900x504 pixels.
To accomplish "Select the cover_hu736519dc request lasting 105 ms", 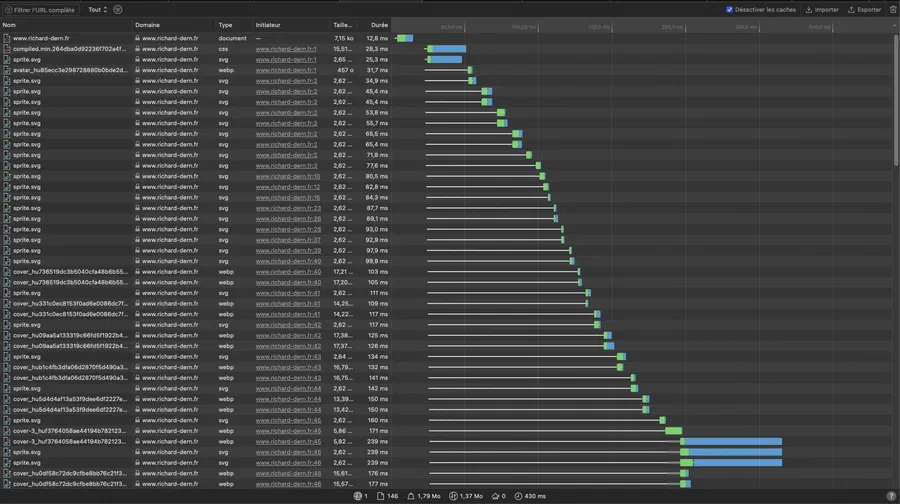I will click(70, 282).
